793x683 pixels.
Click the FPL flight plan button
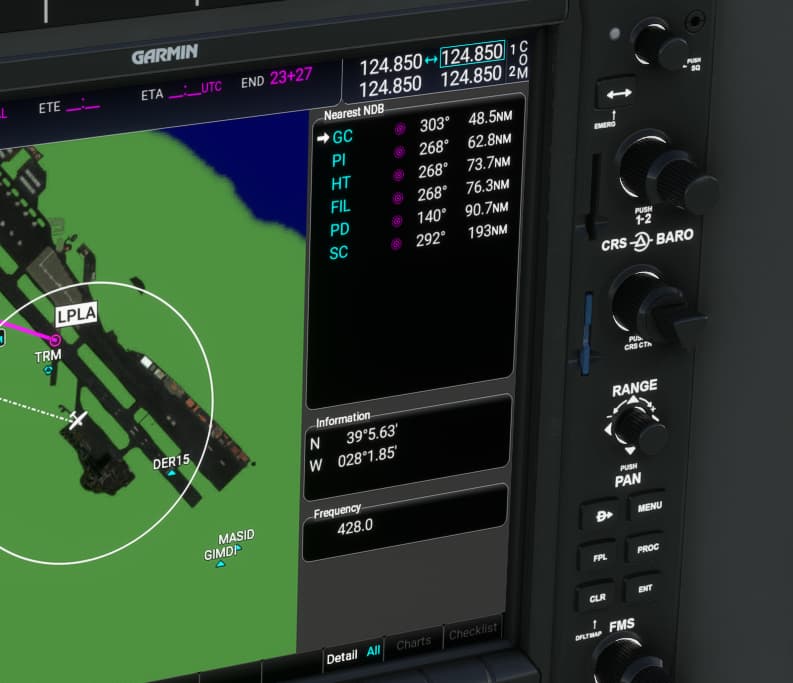pos(600,558)
